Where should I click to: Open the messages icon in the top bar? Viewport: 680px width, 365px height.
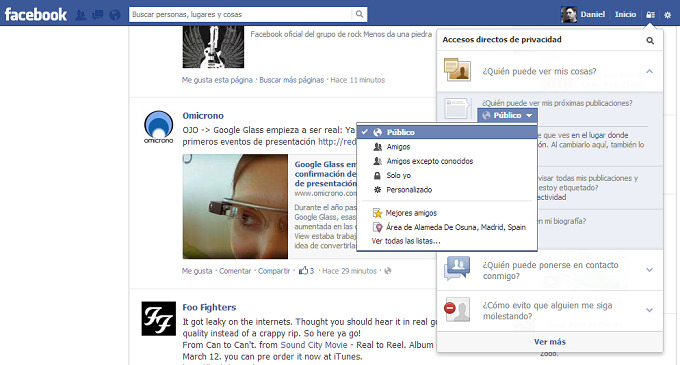tap(98, 15)
